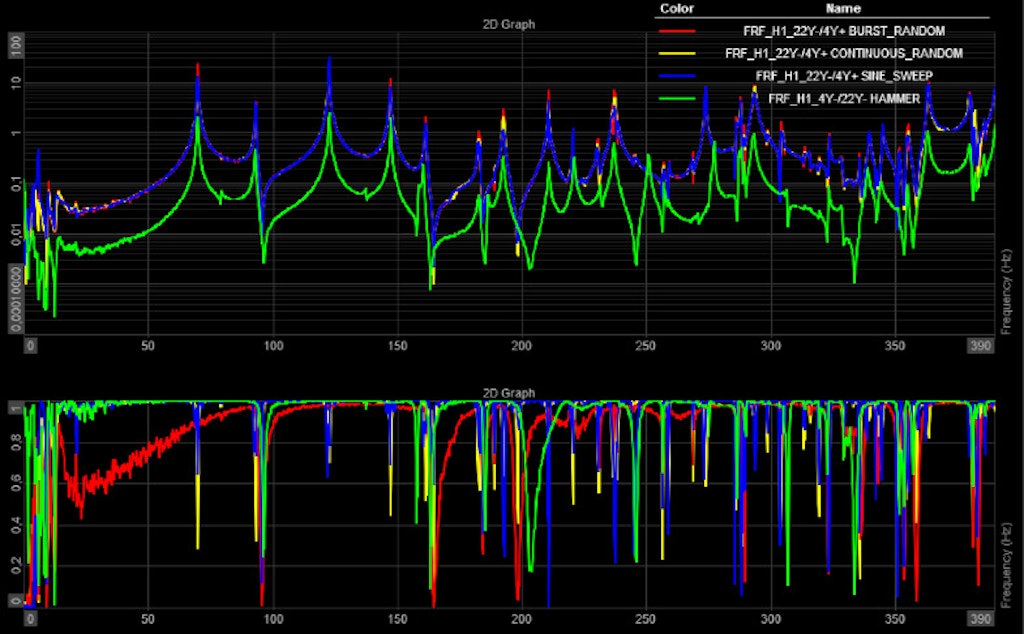Click the 300 tick on the FRF graph x-axis
1024x634 pixels.
pyautogui.click(x=771, y=345)
